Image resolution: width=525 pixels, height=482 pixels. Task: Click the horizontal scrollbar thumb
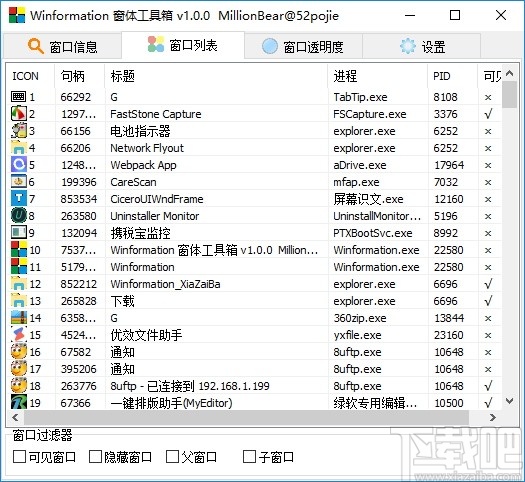246,417
